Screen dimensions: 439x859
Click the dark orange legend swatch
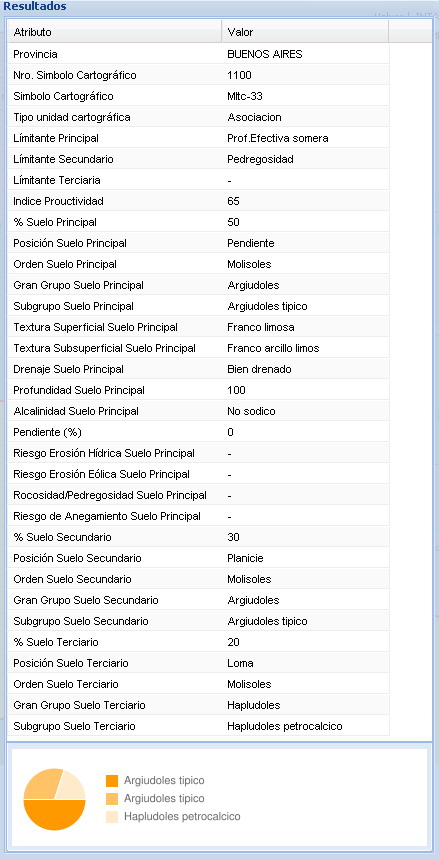(112, 781)
